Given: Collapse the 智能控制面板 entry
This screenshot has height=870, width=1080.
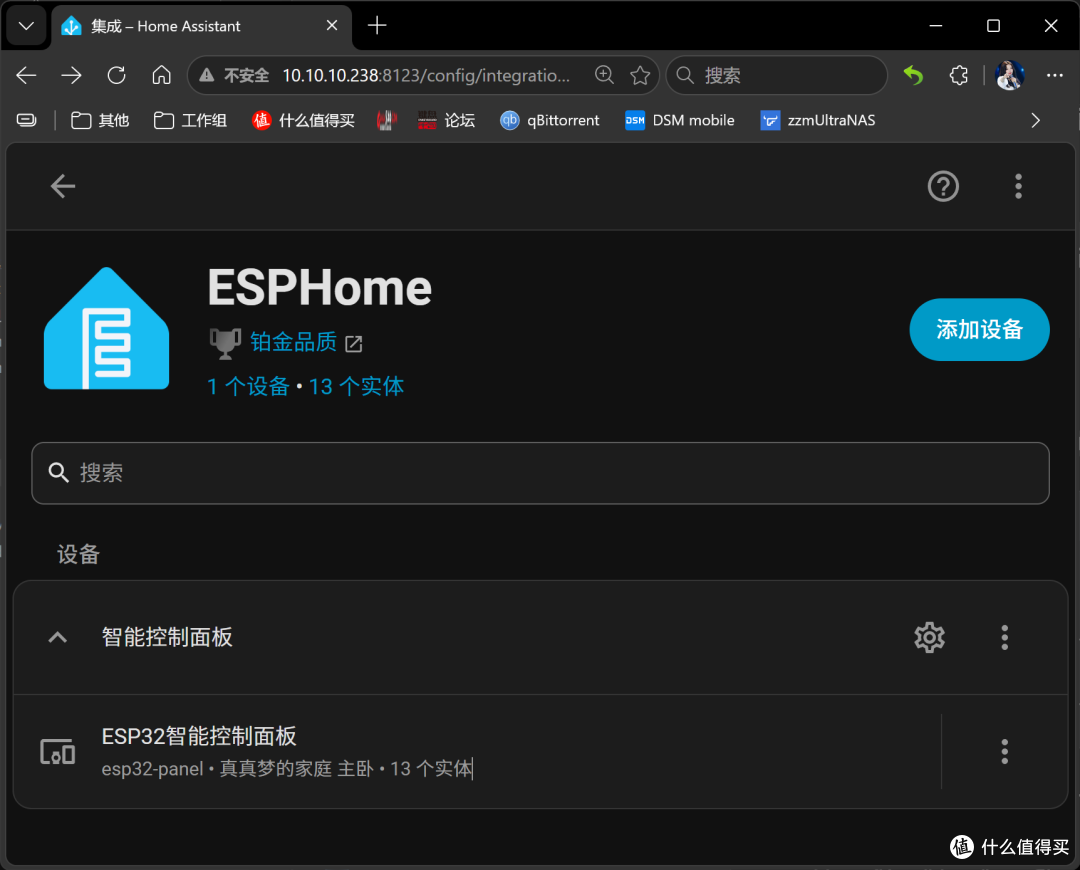Looking at the screenshot, I should point(58,637).
